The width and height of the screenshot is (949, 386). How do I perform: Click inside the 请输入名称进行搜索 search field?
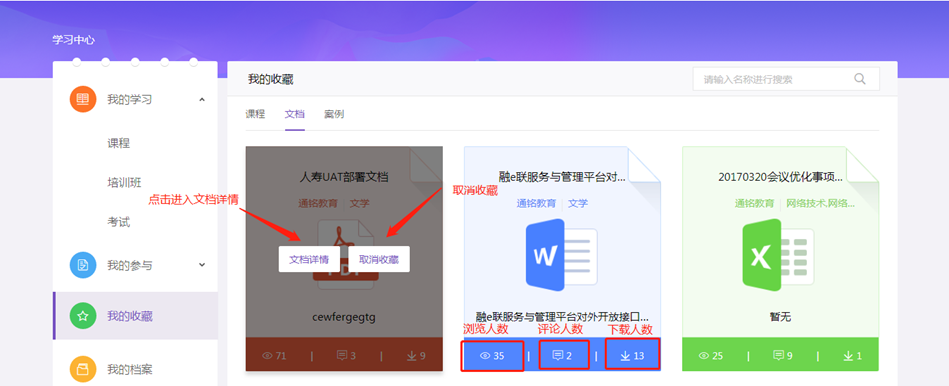point(786,79)
